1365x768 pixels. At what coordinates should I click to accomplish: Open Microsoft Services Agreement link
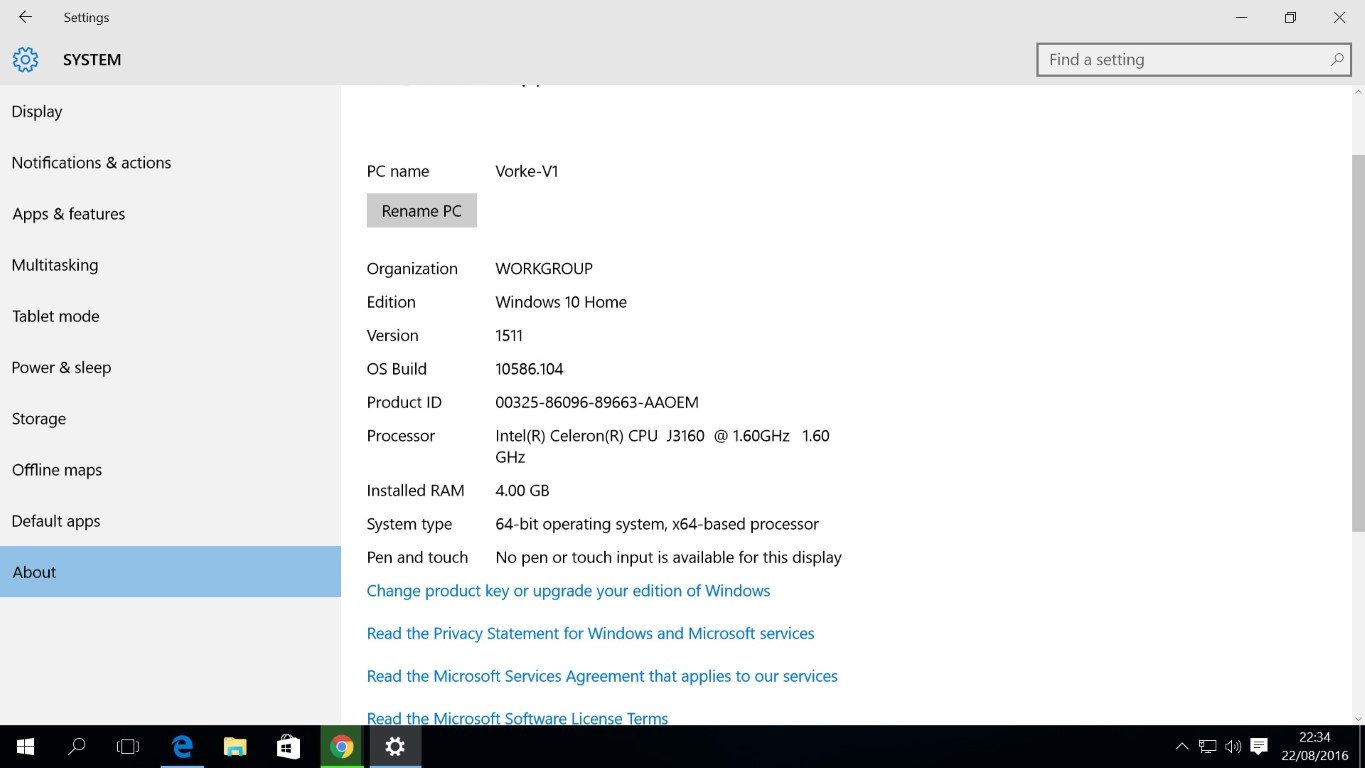[x=602, y=676]
